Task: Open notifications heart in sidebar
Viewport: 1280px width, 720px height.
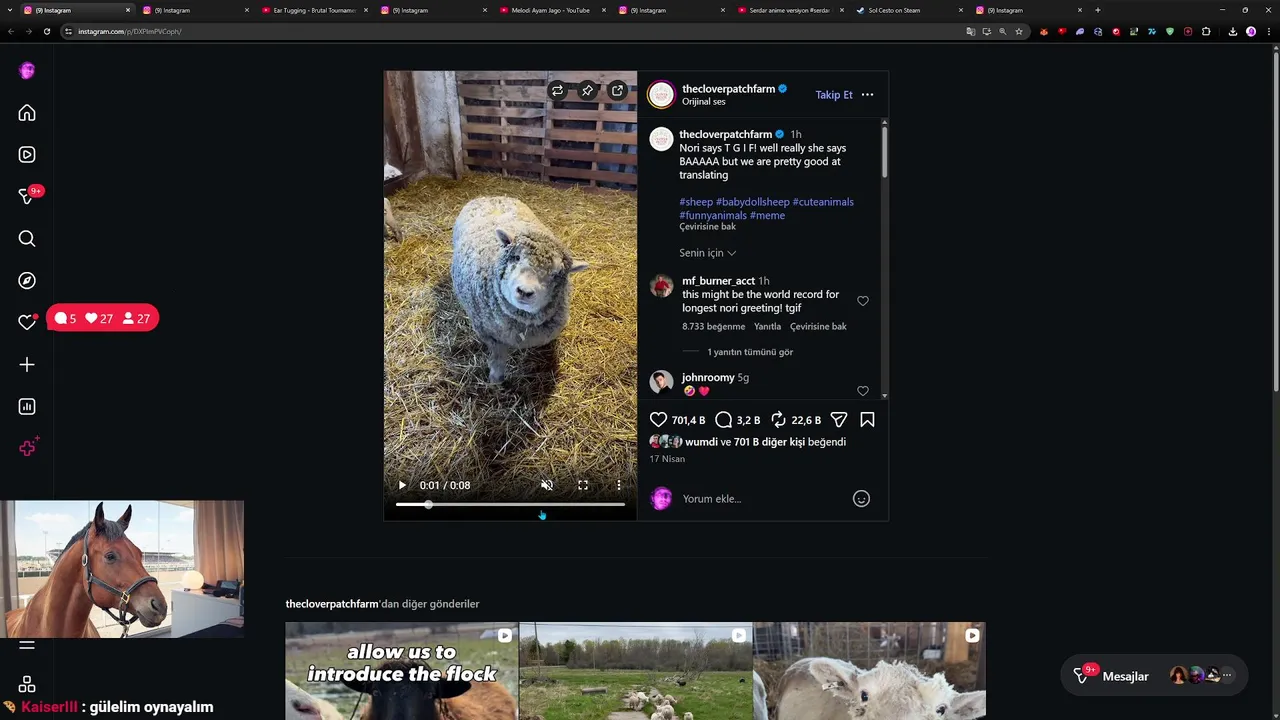Action: click(27, 322)
